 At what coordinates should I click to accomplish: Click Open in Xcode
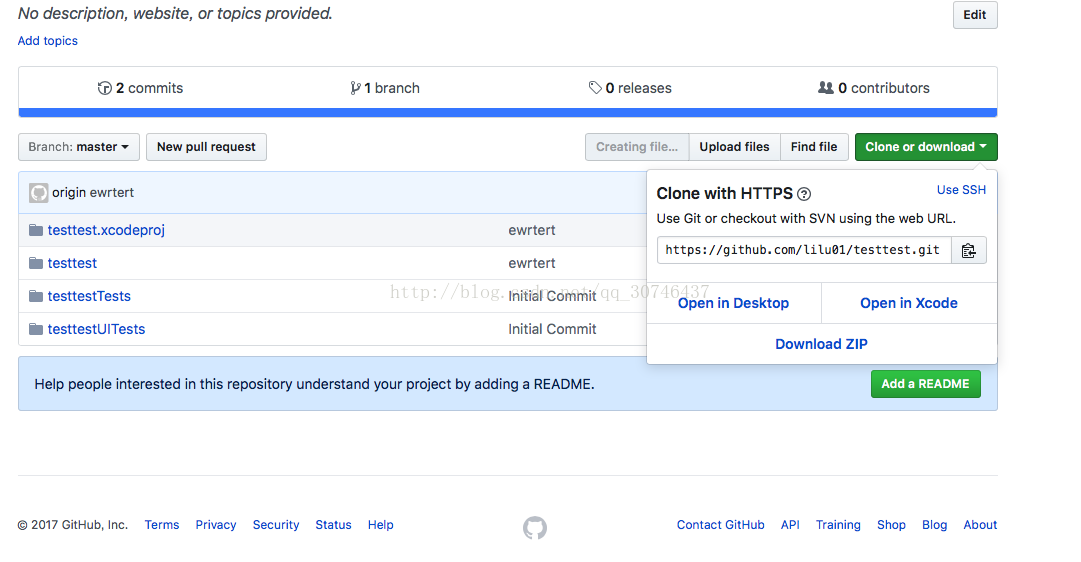point(909,303)
